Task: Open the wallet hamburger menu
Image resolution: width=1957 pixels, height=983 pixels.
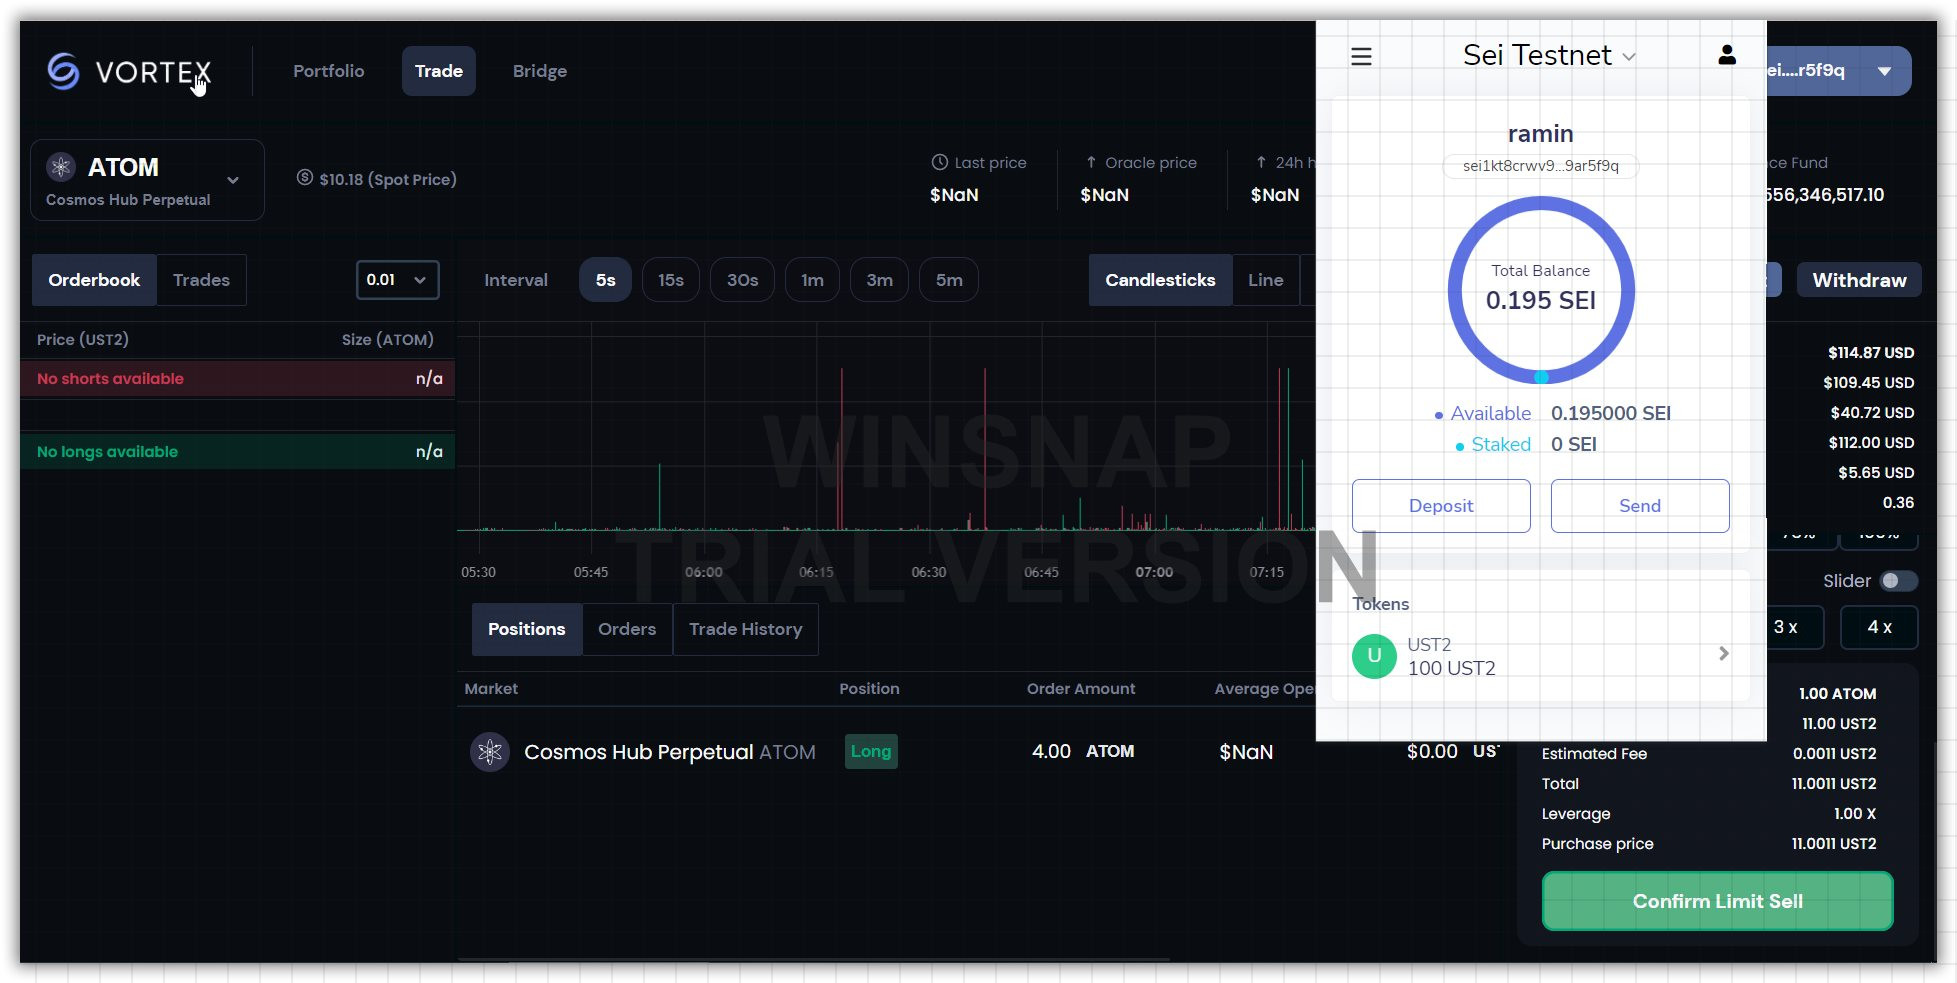Action: (1361, 56)
